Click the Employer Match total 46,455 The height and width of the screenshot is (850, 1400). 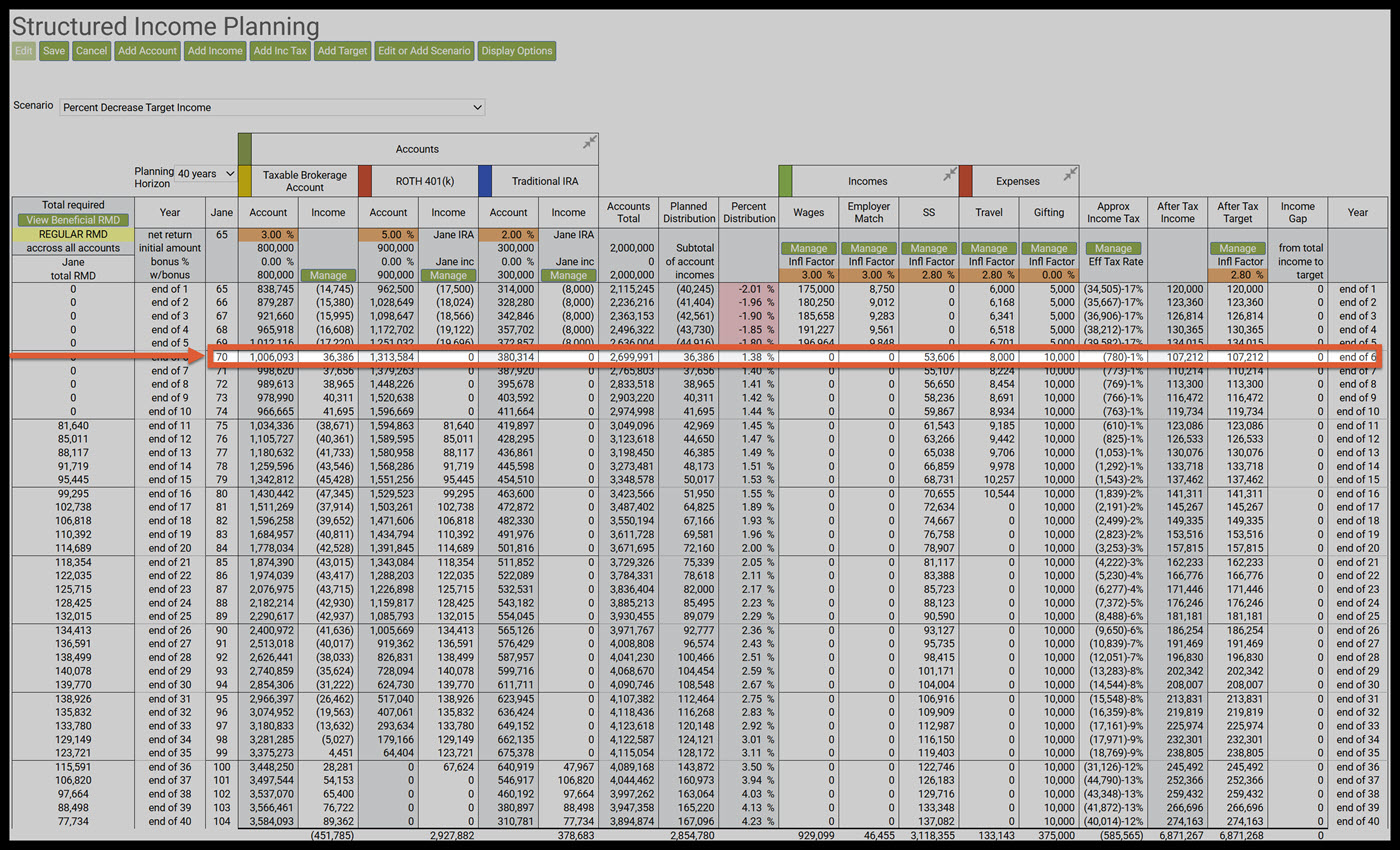878,834
